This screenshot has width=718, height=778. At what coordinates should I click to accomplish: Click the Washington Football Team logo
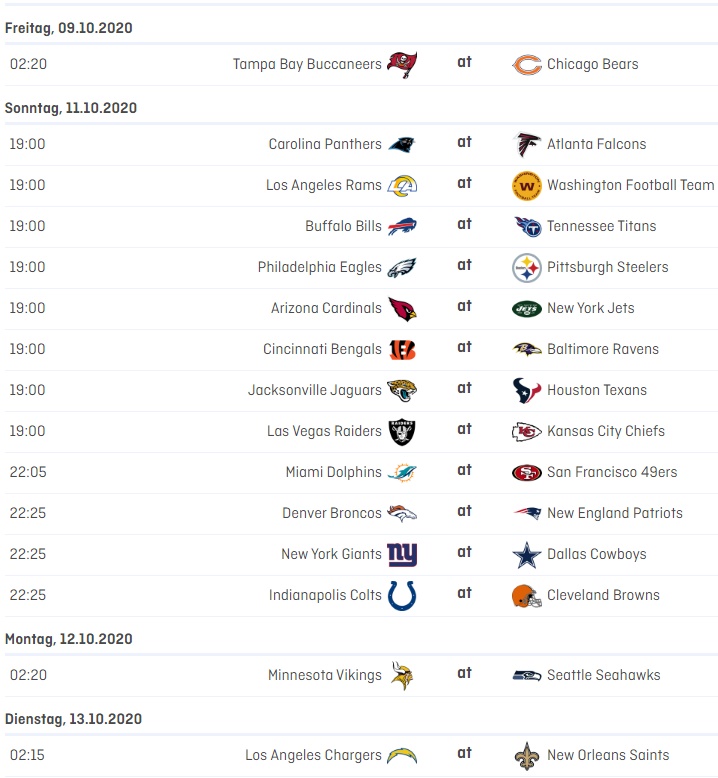(x=527, y=185)
